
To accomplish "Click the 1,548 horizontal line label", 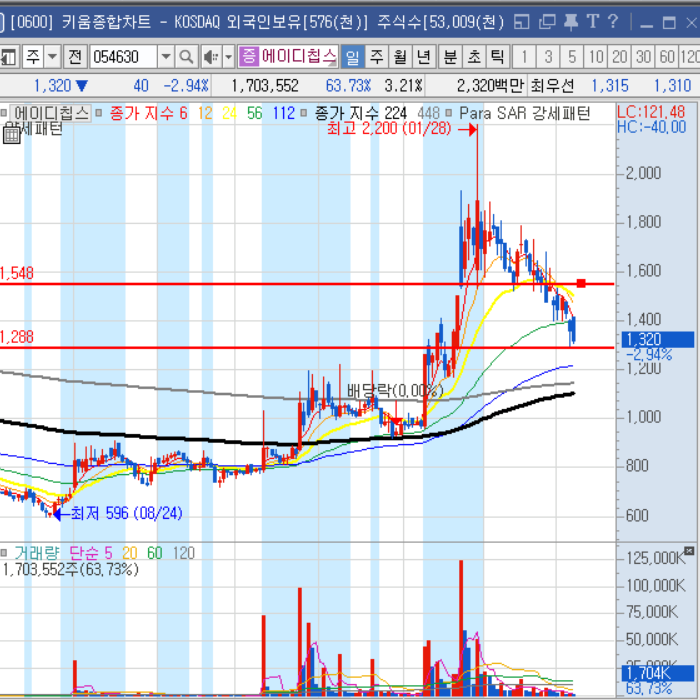I will [17, 273].
